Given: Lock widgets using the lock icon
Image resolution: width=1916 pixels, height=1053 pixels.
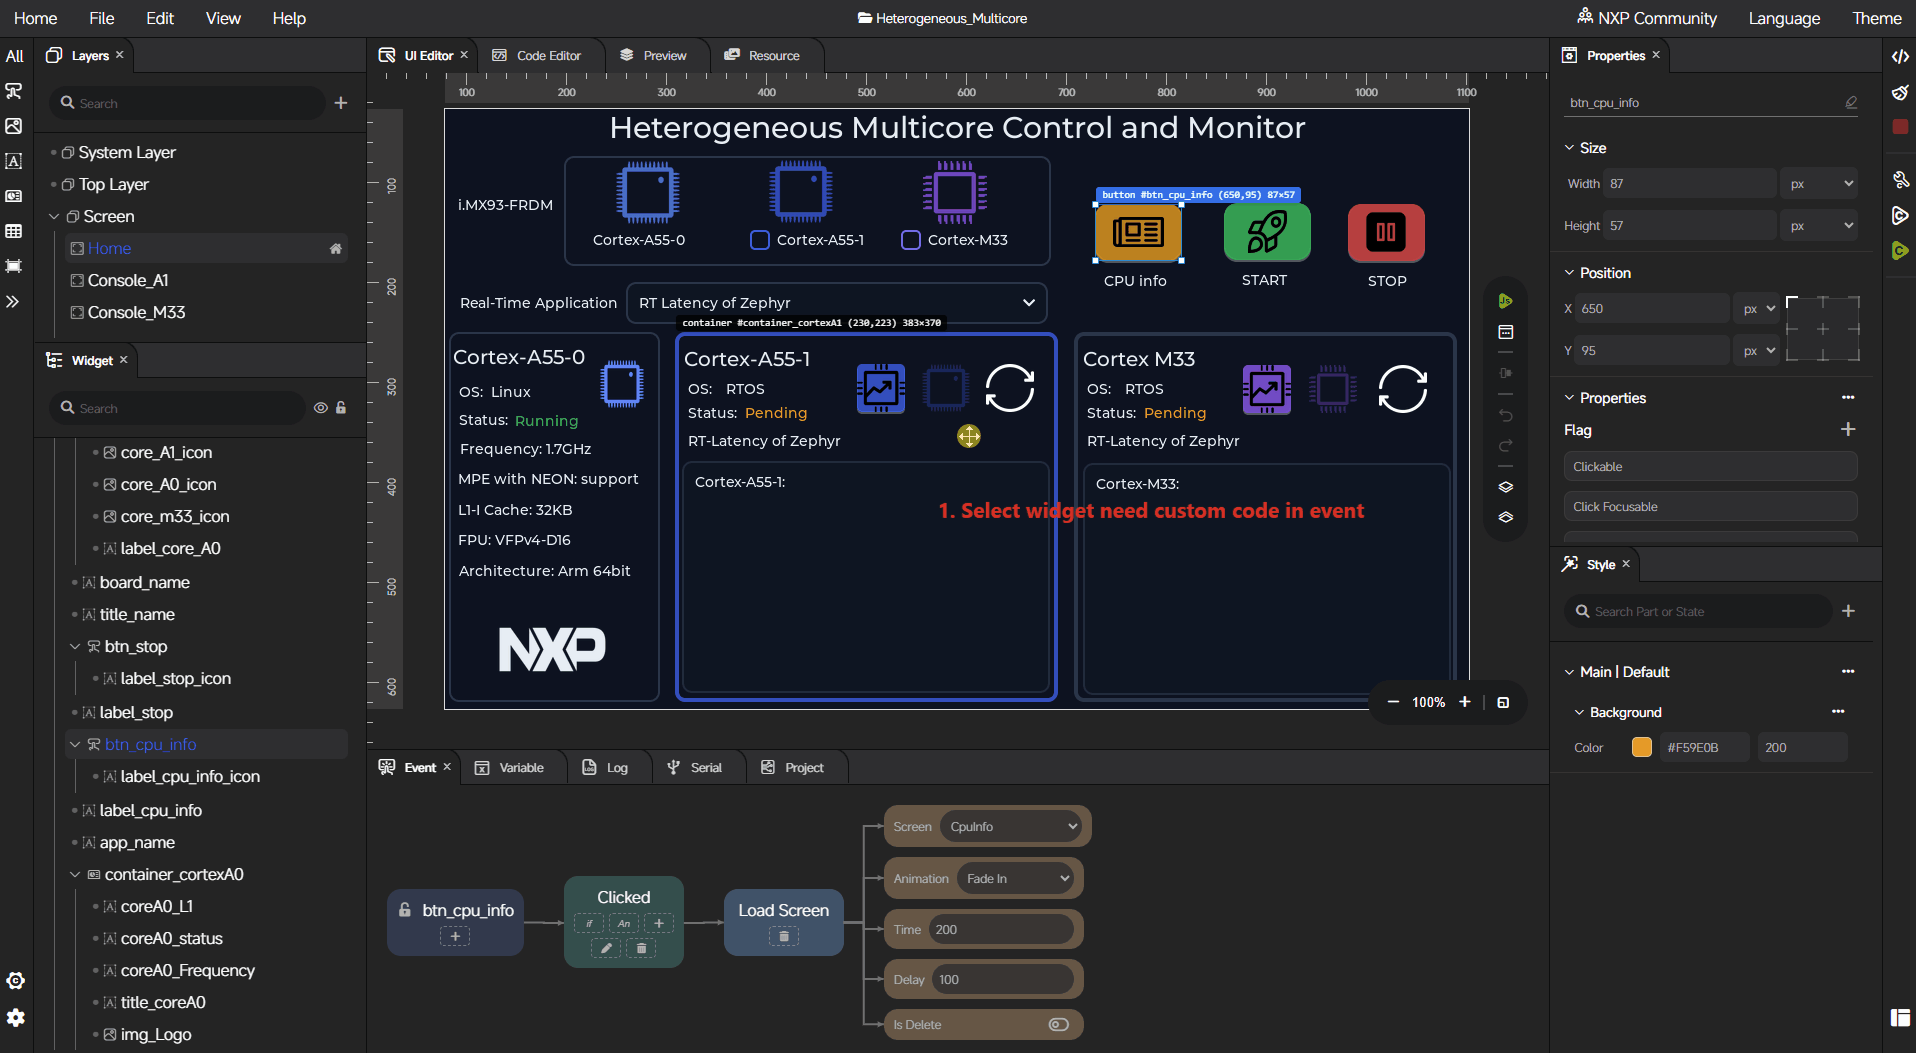Looking at the screenshot, I should click(x=341, y=408).
